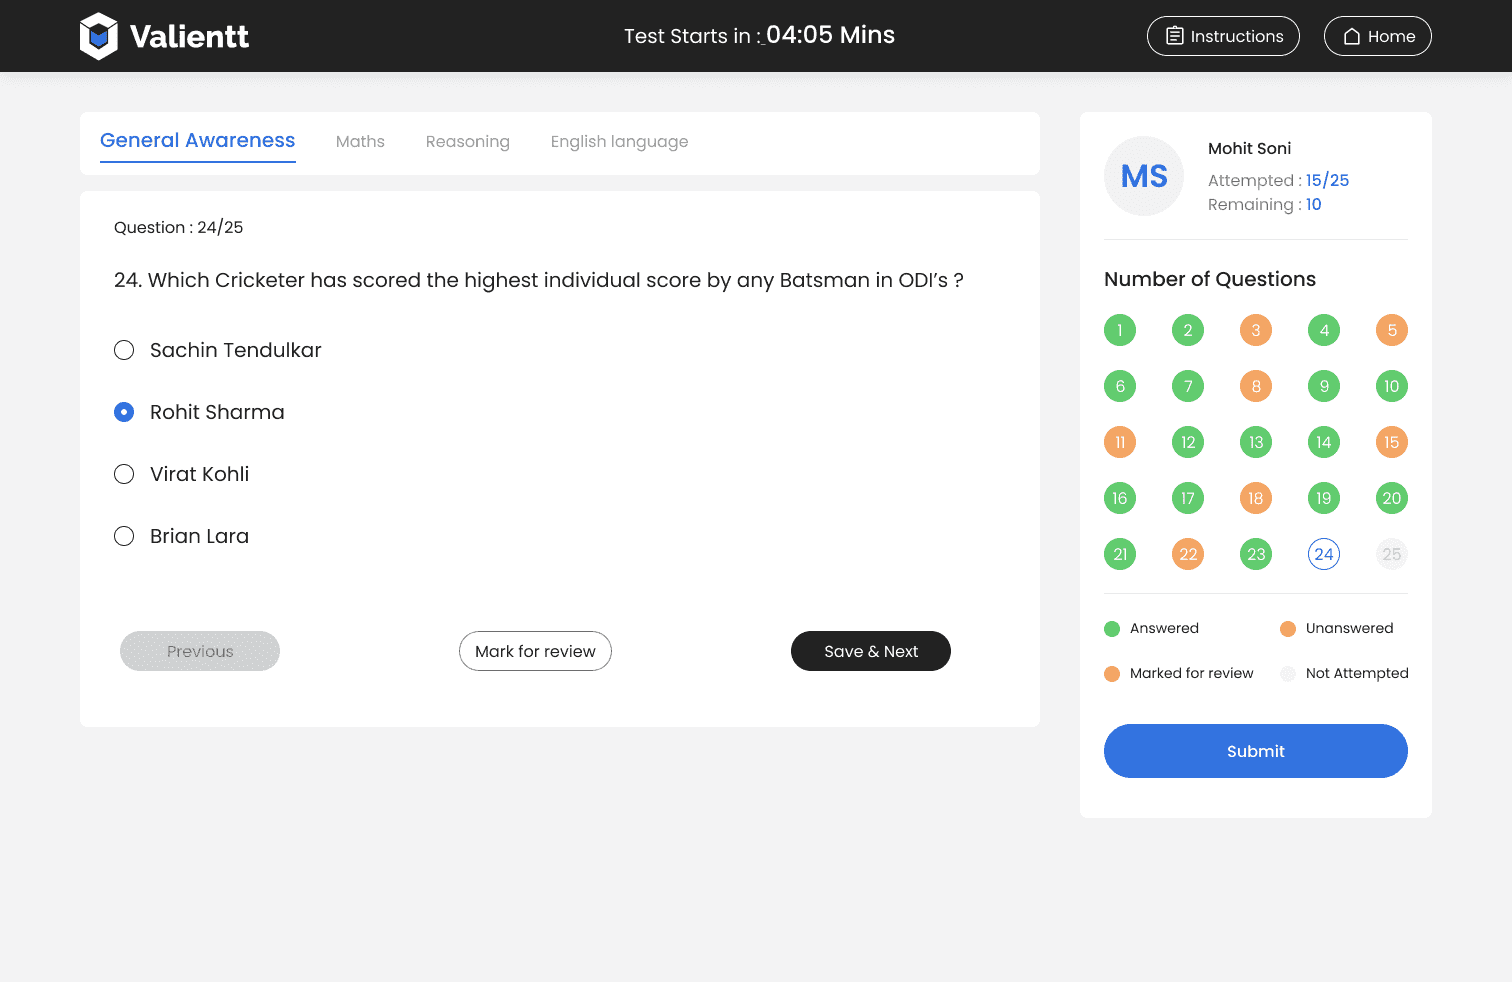Select question 20 bubble
The height and width of the screenshot is (982, 1512).
point(1392,498)
